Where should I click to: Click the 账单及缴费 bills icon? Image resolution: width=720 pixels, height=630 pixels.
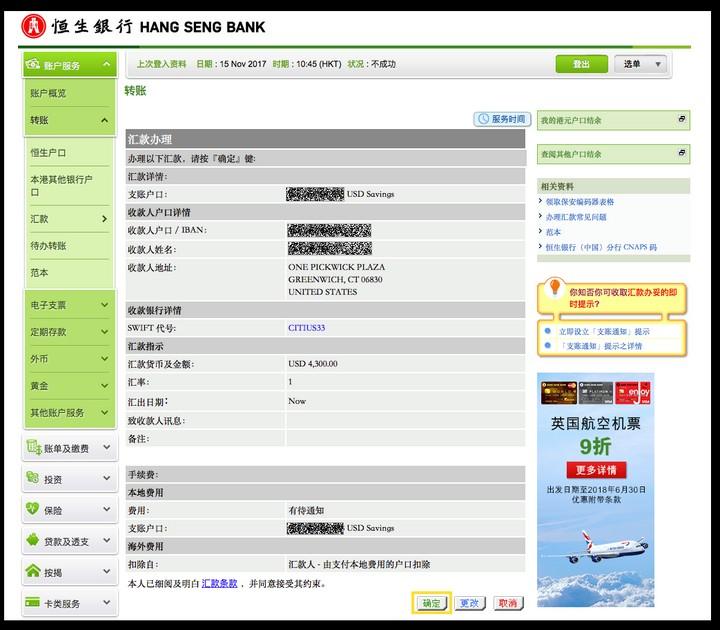coord(35,448)
